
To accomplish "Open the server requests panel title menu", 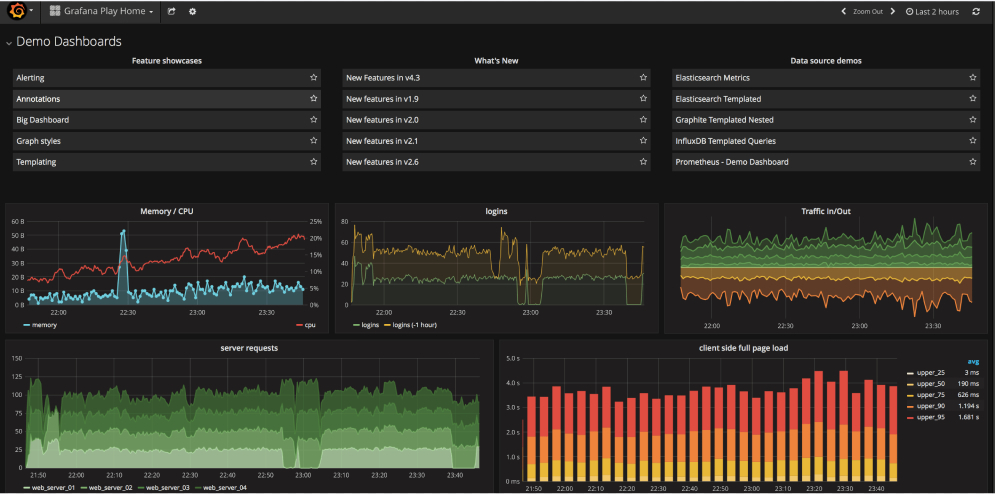I will tap(249, 347).
